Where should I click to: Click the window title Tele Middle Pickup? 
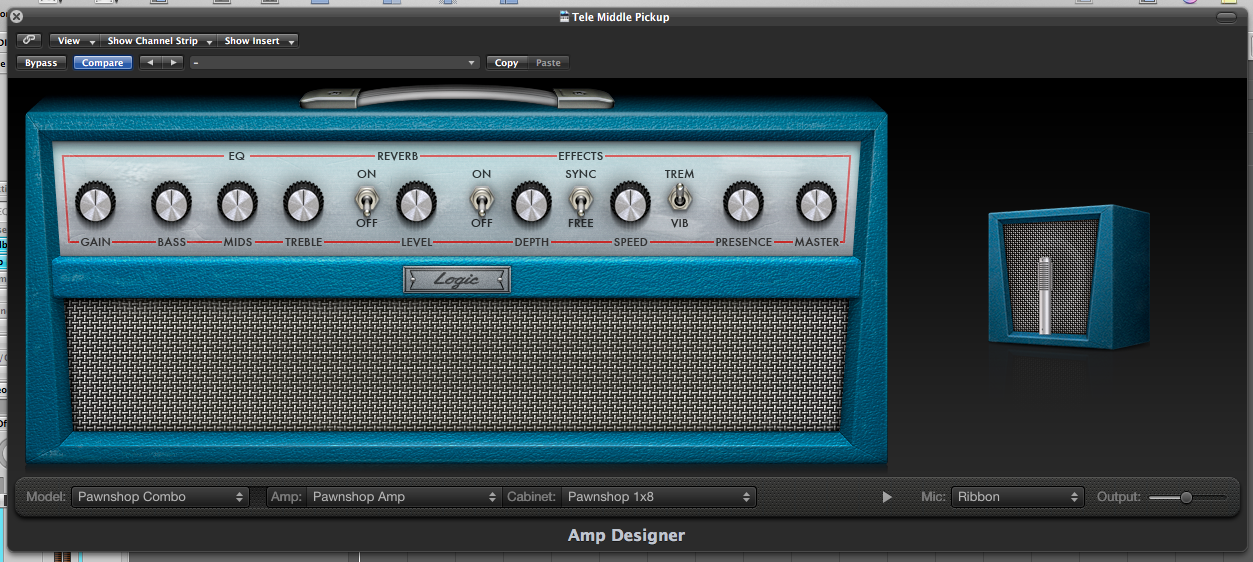(x=621, y=17)
